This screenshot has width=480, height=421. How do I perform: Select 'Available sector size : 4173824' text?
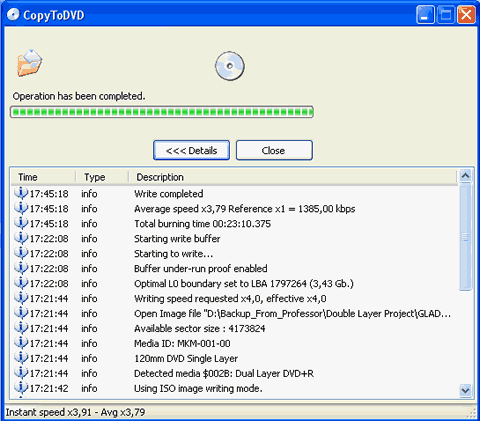(200, 329)
